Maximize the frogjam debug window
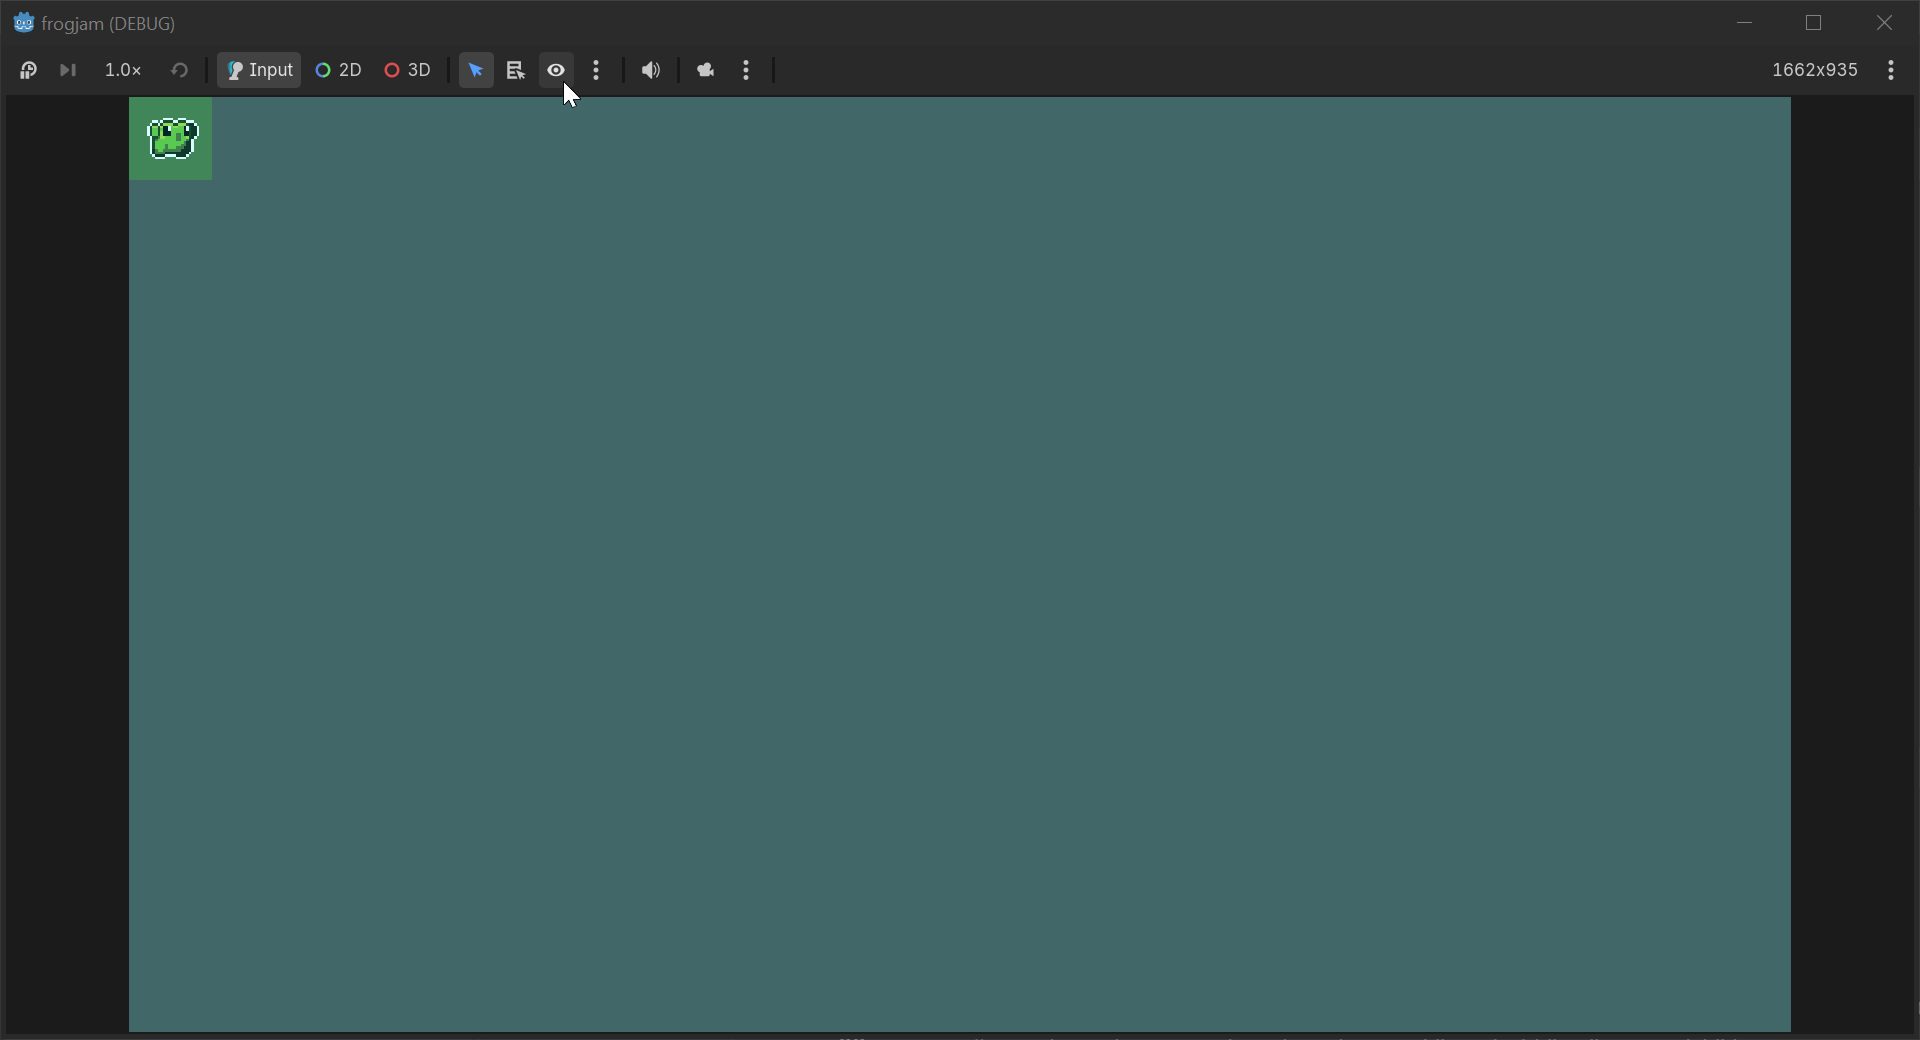 (x=1814, y=22)
